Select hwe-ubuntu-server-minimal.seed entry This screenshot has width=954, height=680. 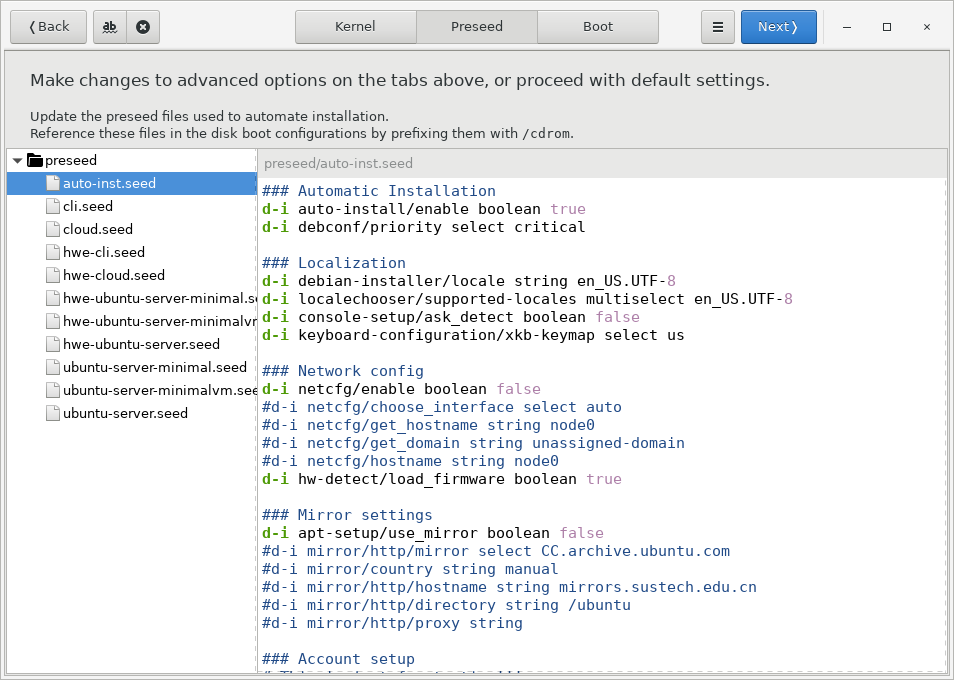click(x=131, y=298)
